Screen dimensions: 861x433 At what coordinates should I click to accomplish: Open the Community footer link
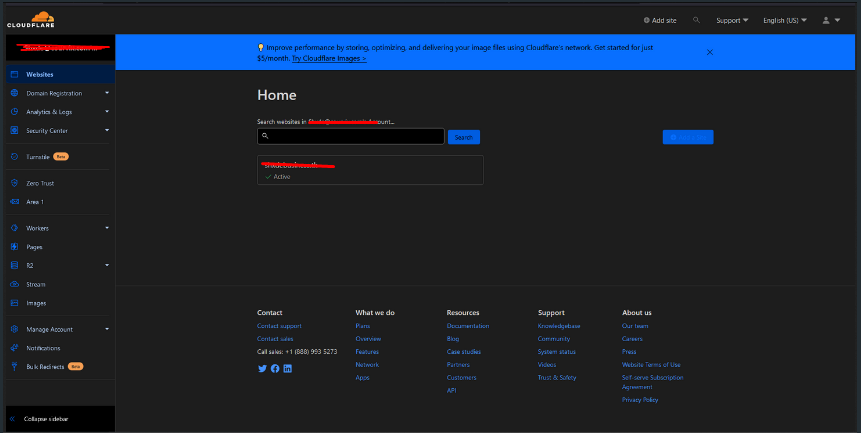tap(554, 339)
